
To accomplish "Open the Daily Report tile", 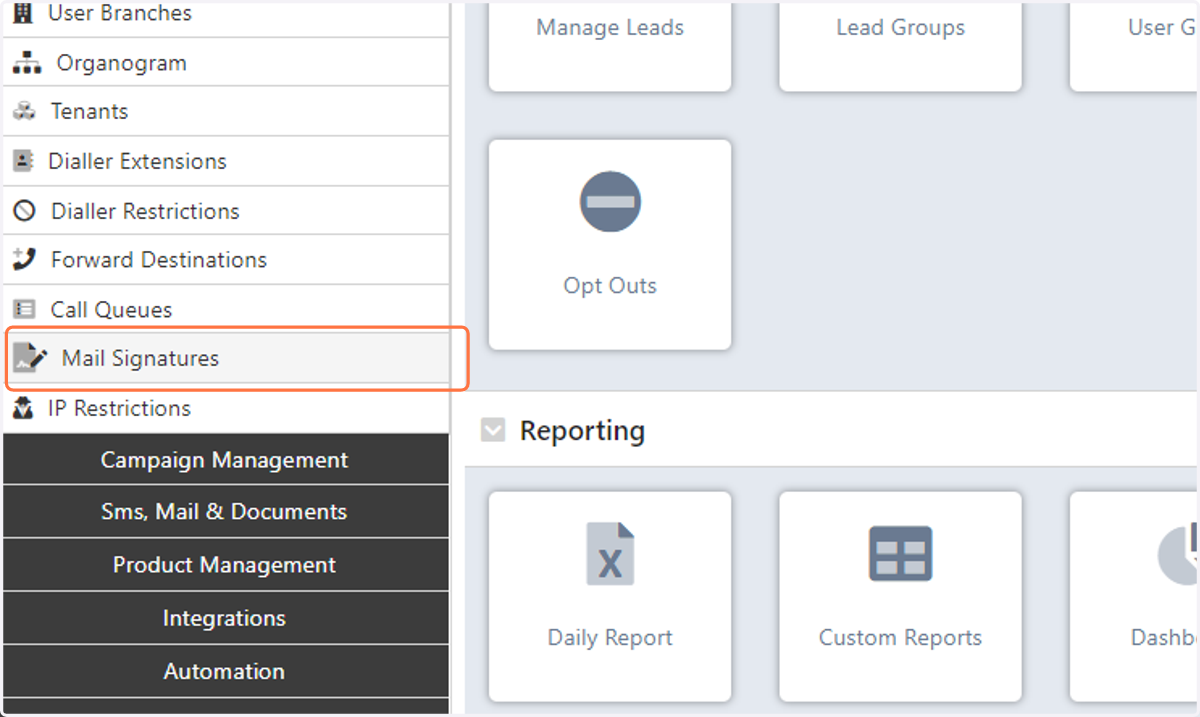I will click(610, 596).
